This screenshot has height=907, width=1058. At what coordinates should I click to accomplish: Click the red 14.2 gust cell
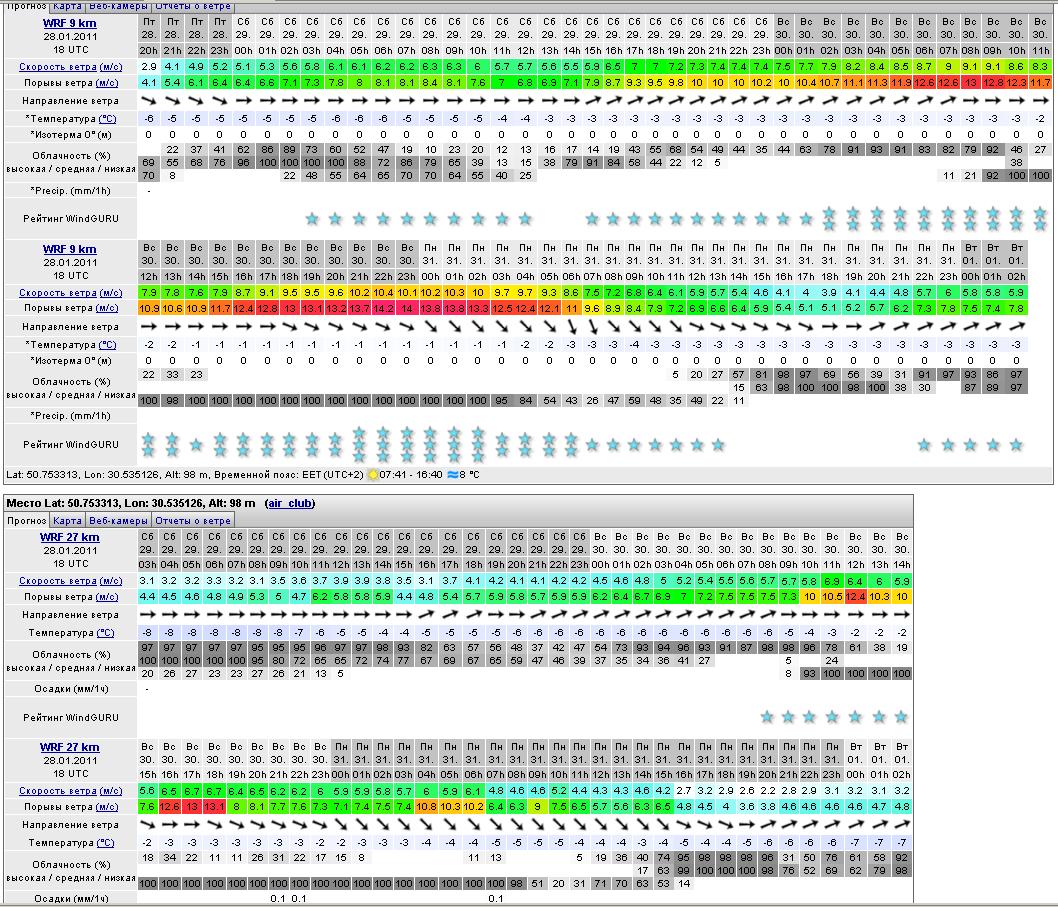(382, 309)
